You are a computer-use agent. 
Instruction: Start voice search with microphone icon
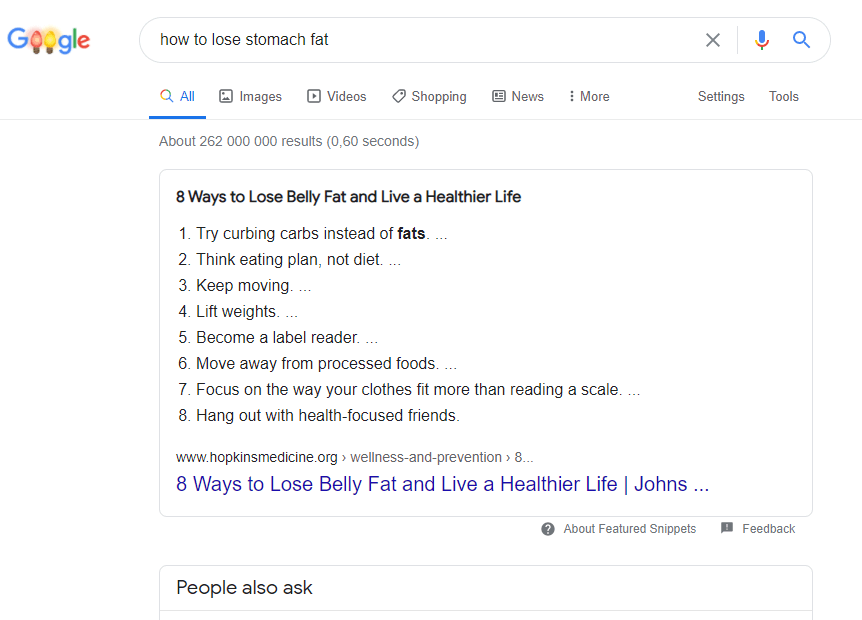click(x=761, y=40)
